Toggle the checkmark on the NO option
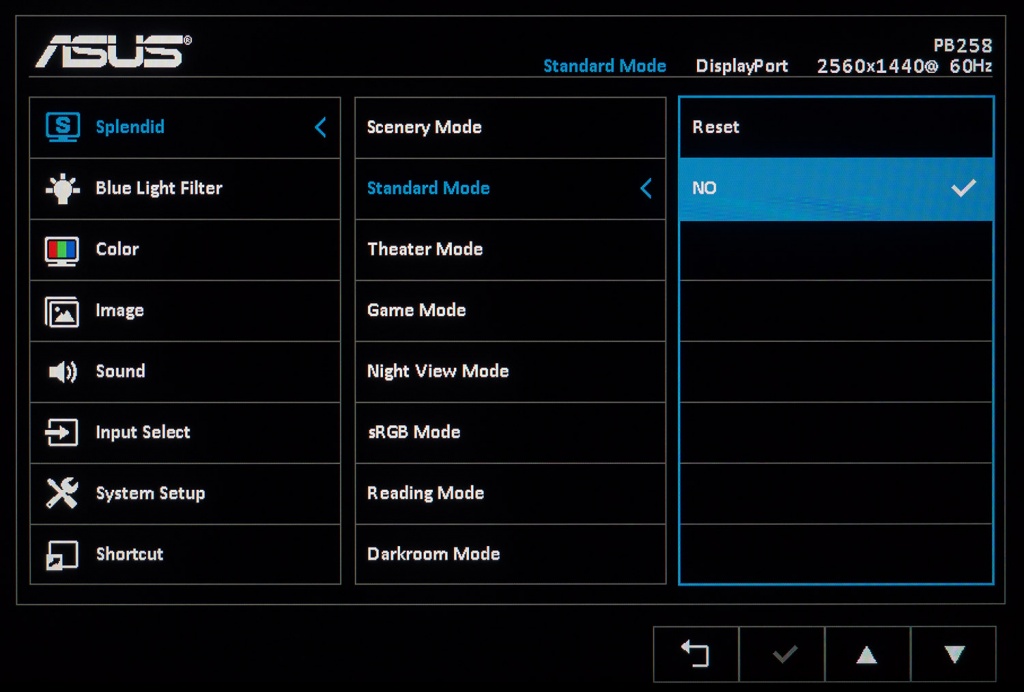Screen dimensions: 1024x692 (x=963, y=188)
